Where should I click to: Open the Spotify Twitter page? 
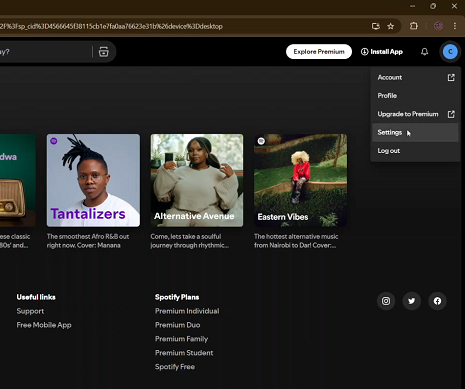coord(412,301)
